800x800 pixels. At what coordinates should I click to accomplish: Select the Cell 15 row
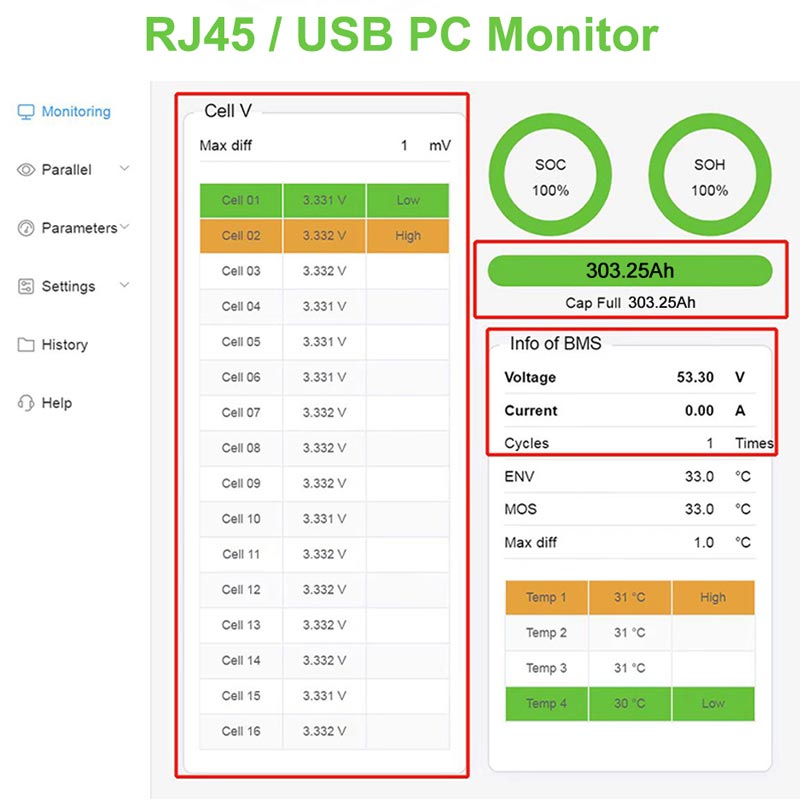coord(324,696)
